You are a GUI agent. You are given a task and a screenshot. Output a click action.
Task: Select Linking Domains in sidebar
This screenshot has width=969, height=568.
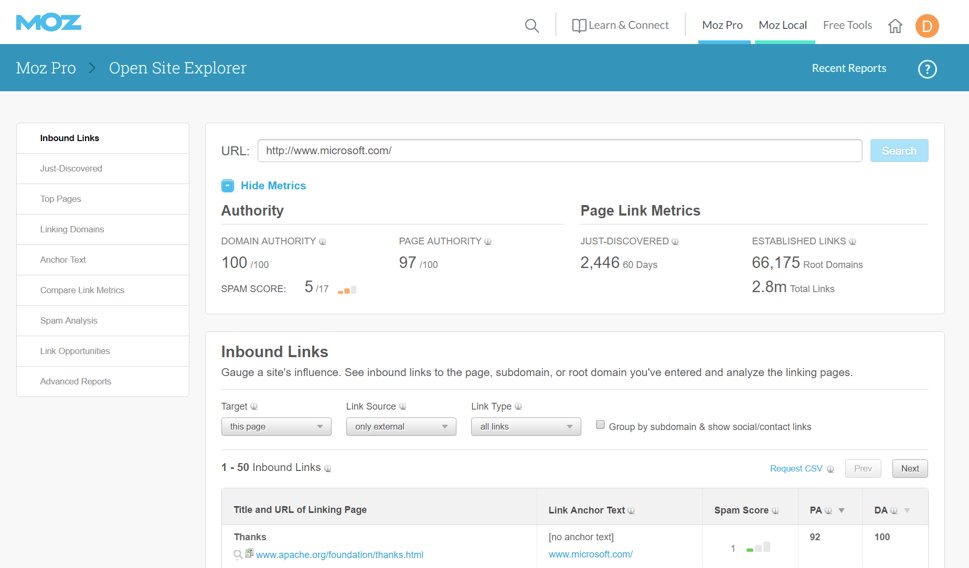pyautogui.click(x=103, y=229)
